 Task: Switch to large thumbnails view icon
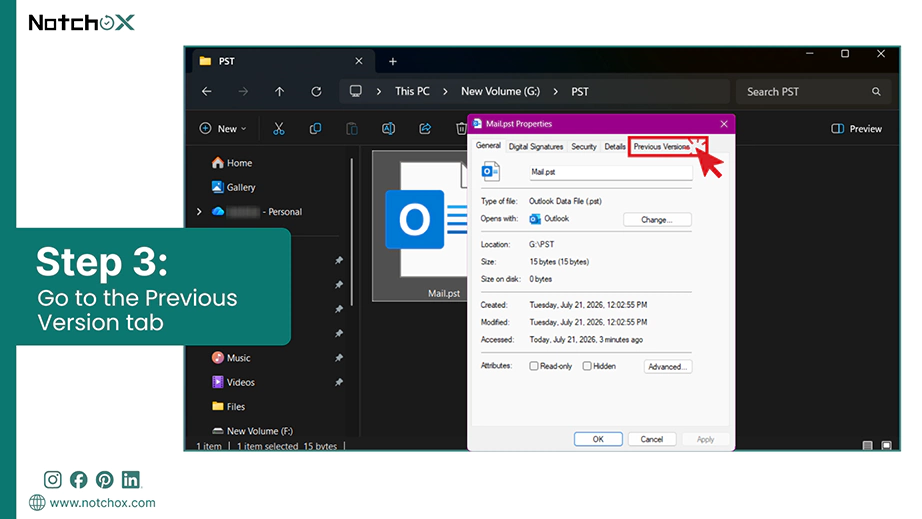pos(886,446)
